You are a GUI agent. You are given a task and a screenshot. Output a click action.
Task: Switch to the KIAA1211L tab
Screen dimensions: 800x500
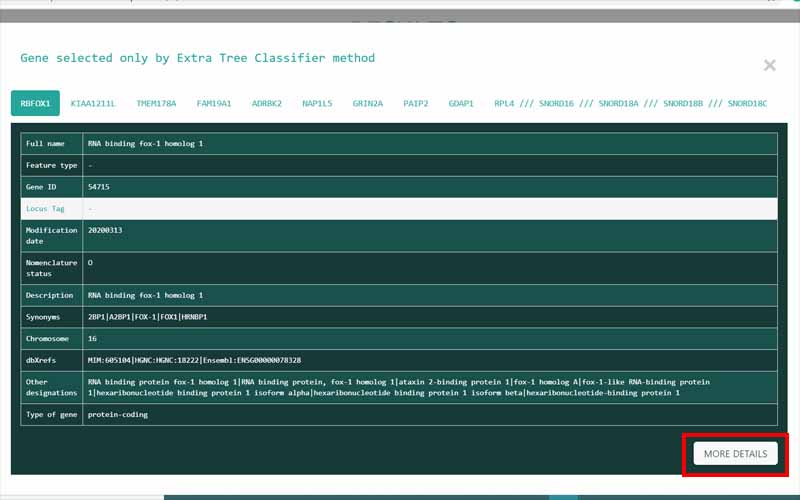[93, 103]
